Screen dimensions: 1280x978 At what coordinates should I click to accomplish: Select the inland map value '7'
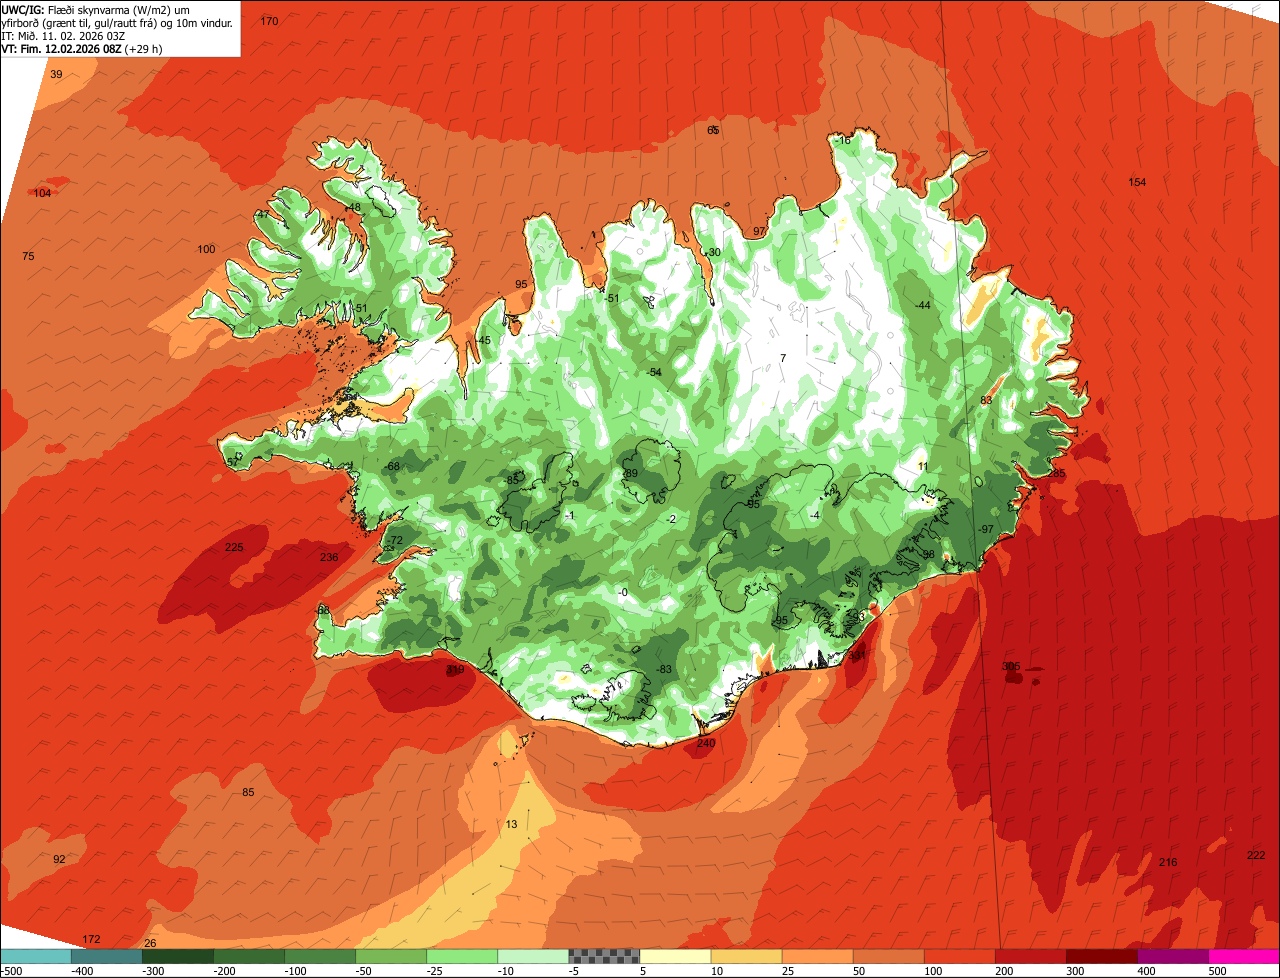[783, 359]
